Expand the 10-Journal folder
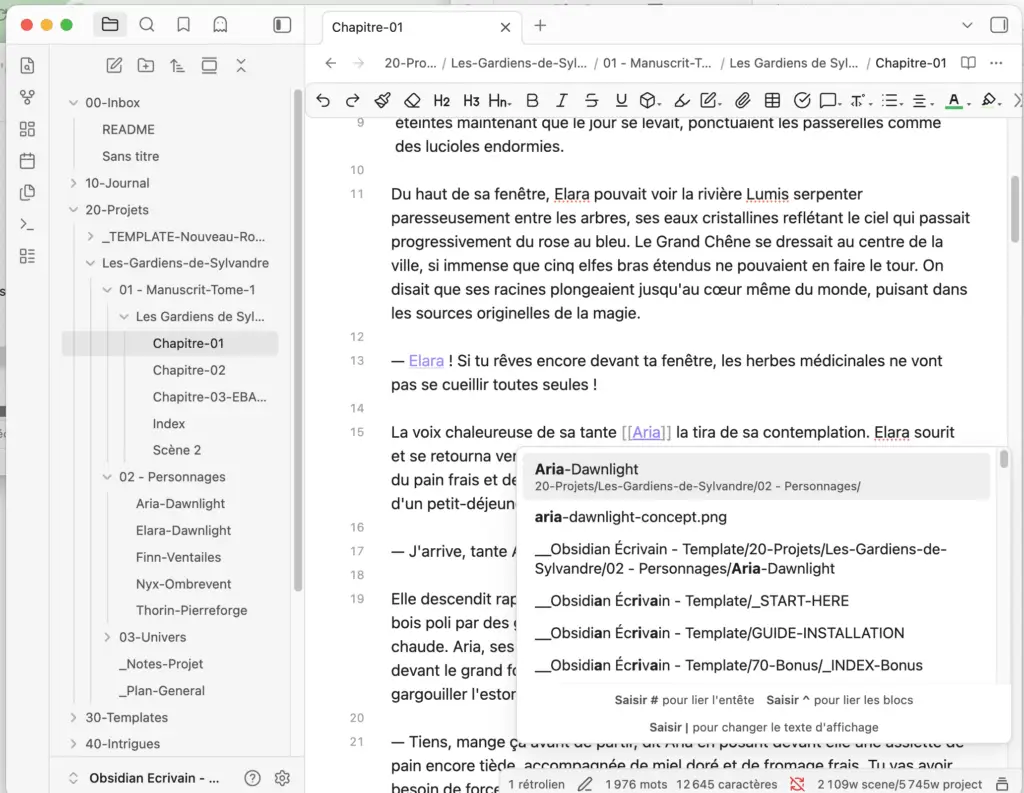Screen dimensions: 1024x793 (x=73, y=183)
